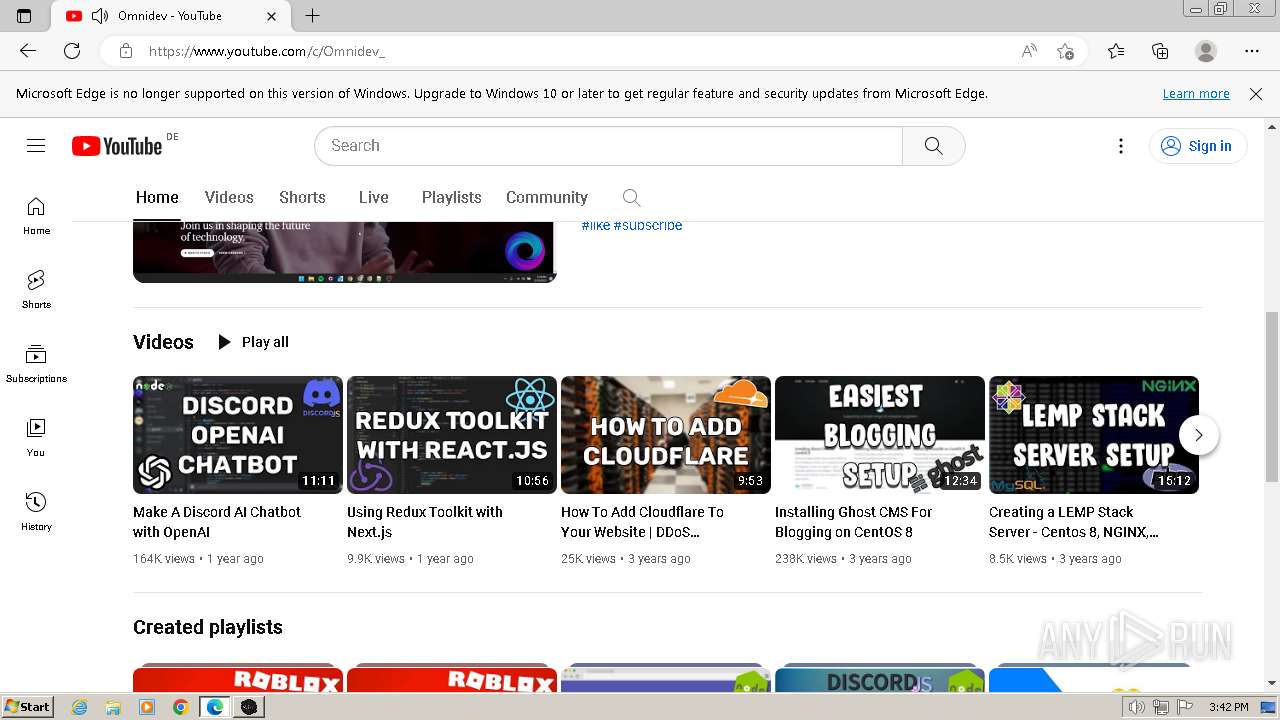Launch Internet Explorer from taskbar
1280x720 pixels.
click(79, 707)
